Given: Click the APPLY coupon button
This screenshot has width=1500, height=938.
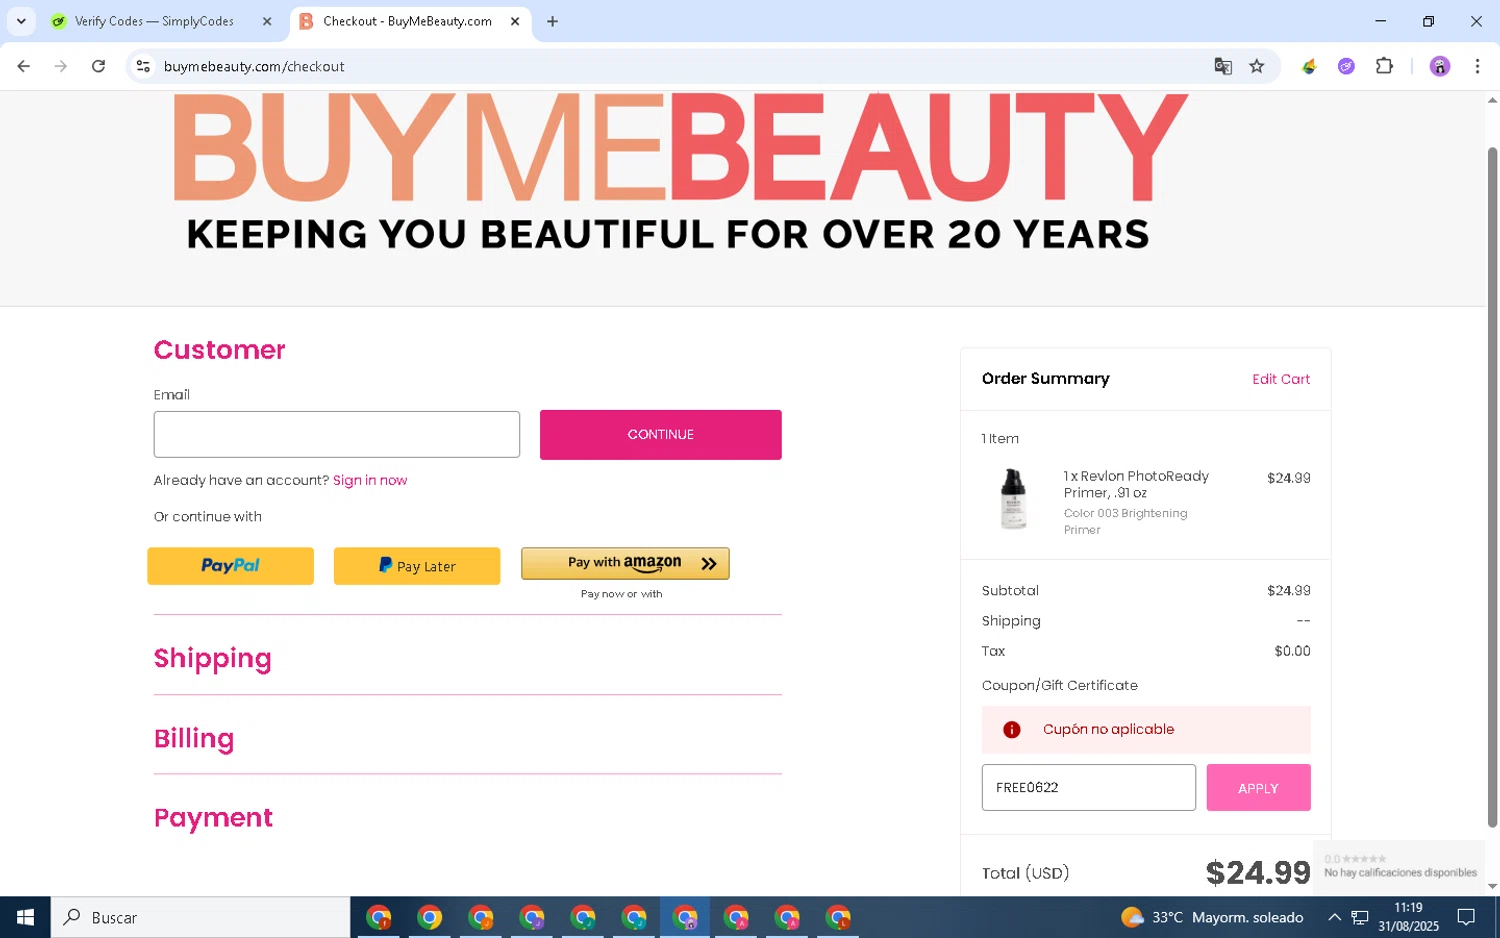Looking at the screenshot, I should [1258, 787].
